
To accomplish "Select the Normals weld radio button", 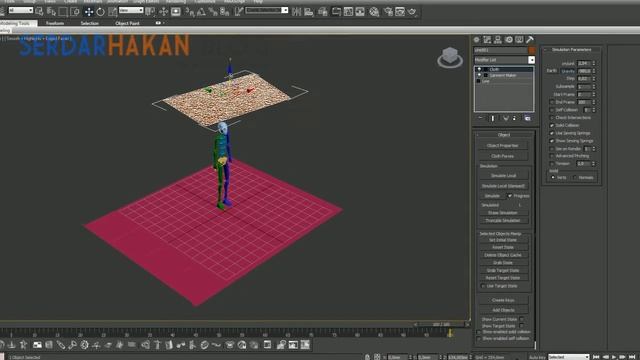I will [575, 178].
